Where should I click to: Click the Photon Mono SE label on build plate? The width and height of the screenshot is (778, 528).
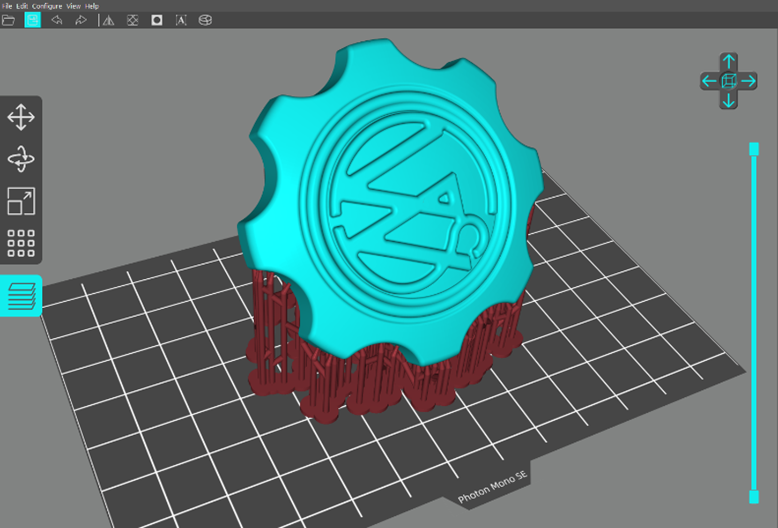click(x=492, y=487)
